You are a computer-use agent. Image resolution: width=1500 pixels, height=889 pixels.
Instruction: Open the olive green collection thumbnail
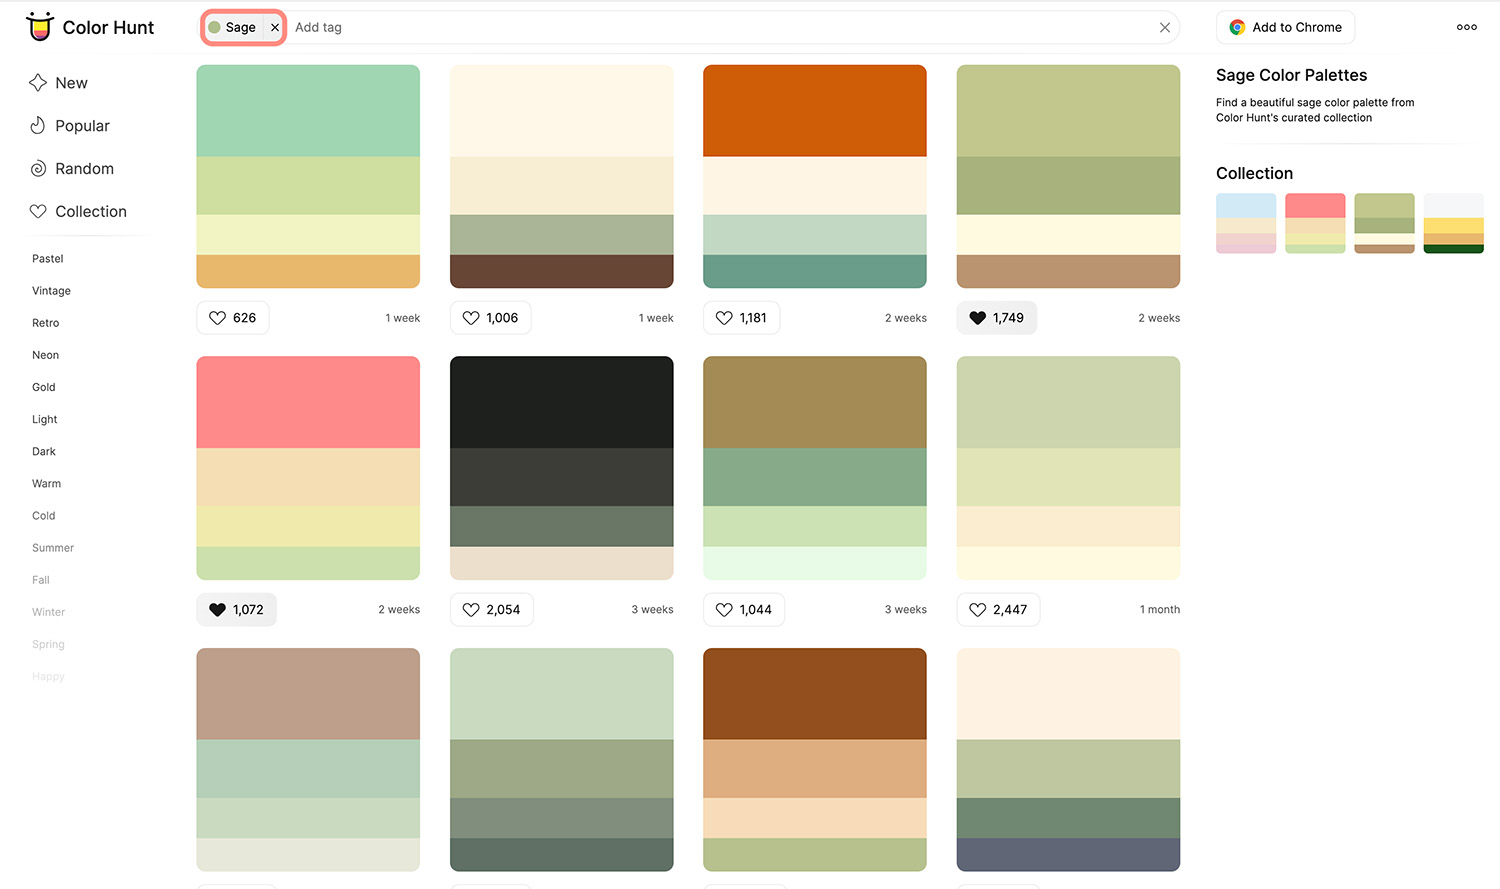click(1384, 223)
